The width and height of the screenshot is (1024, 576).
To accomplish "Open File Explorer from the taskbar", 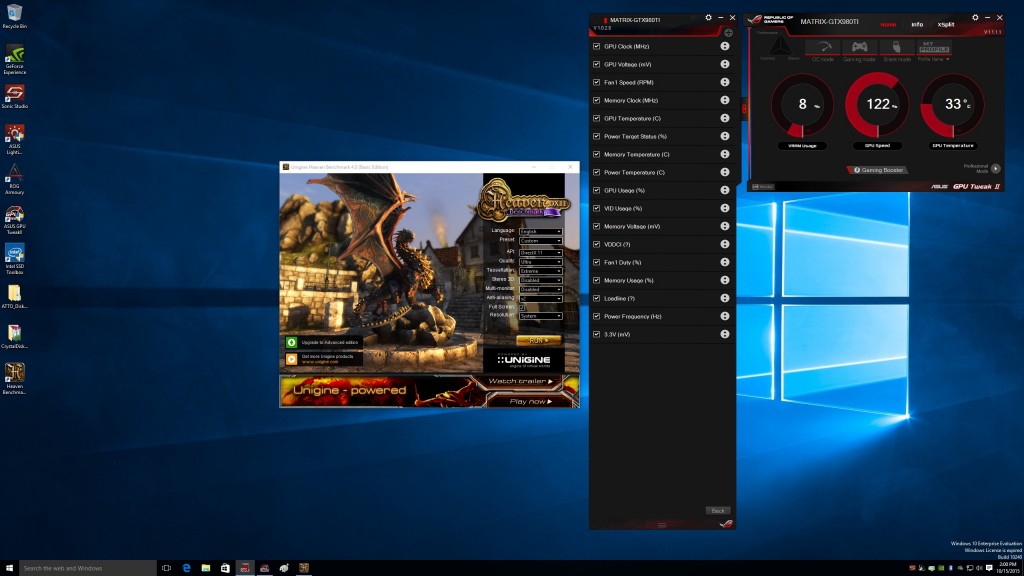I will (206, 568).
